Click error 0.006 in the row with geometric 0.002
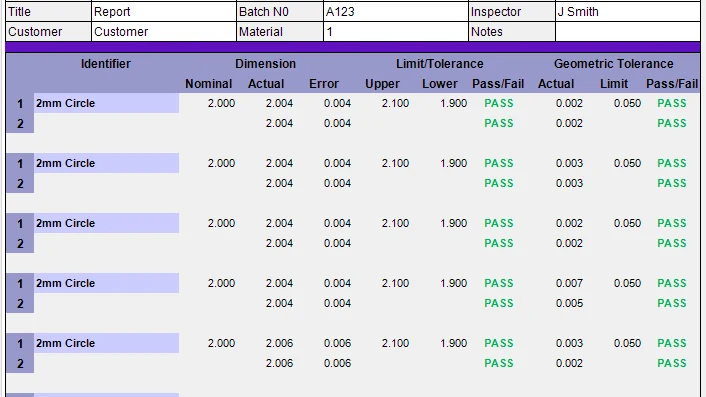The height and width of the screenshot is (397, 706). pyautogui.click(x=337, y=363)
